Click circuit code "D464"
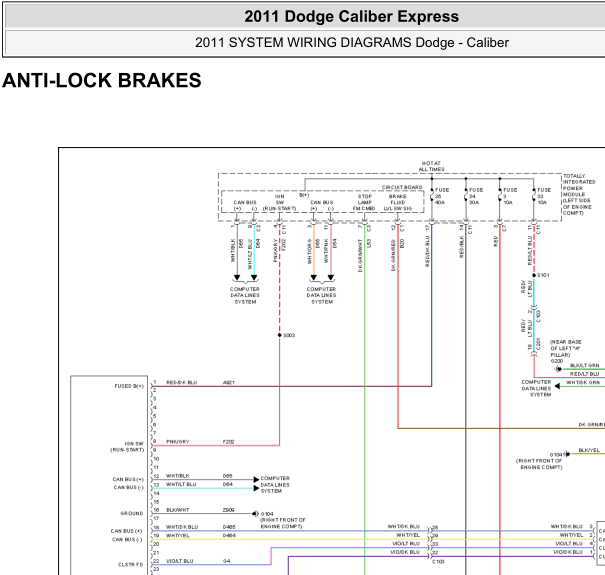605x575 pixels. (229, 535)
